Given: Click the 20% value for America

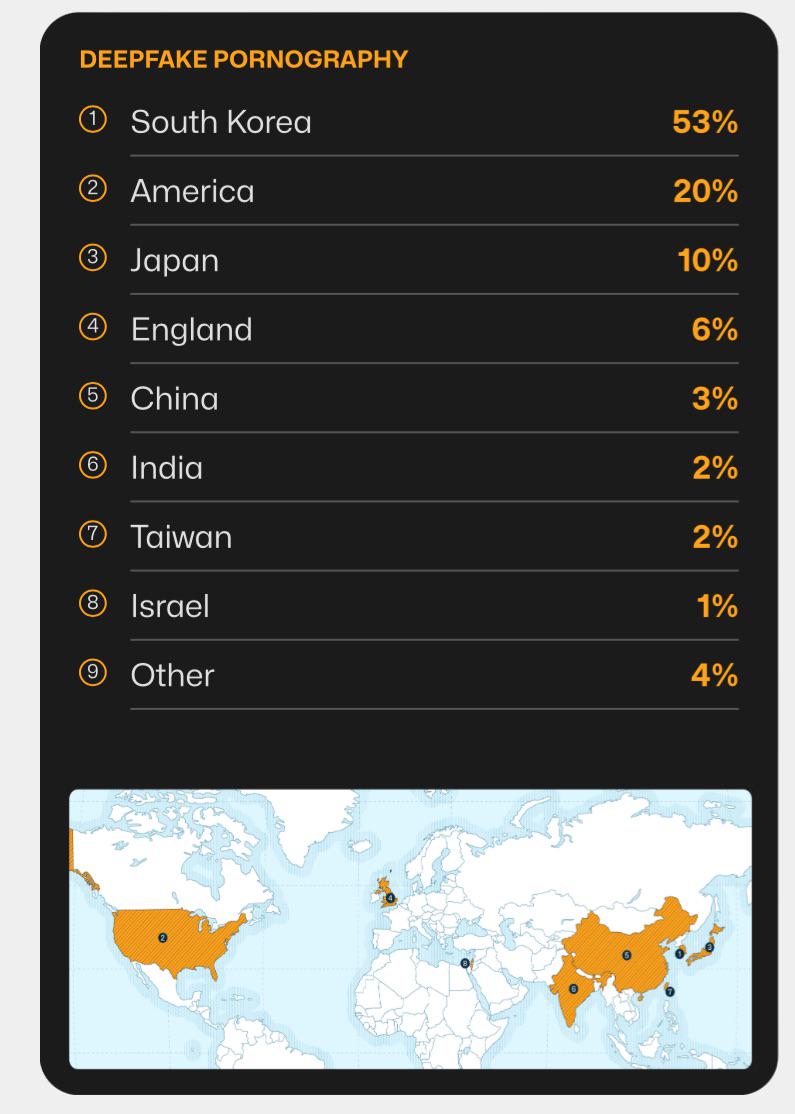Looking at the screenshot, I should pos(705,191).
